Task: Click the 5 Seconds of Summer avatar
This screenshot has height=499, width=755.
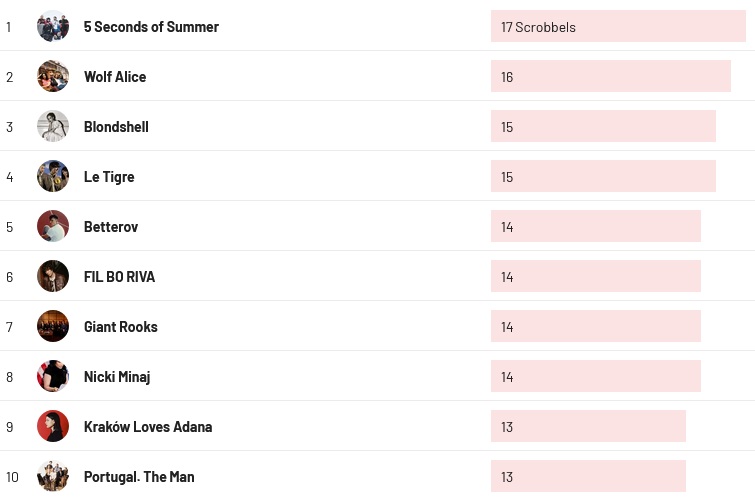Action: pyautogui.click(x=53, y=26)
